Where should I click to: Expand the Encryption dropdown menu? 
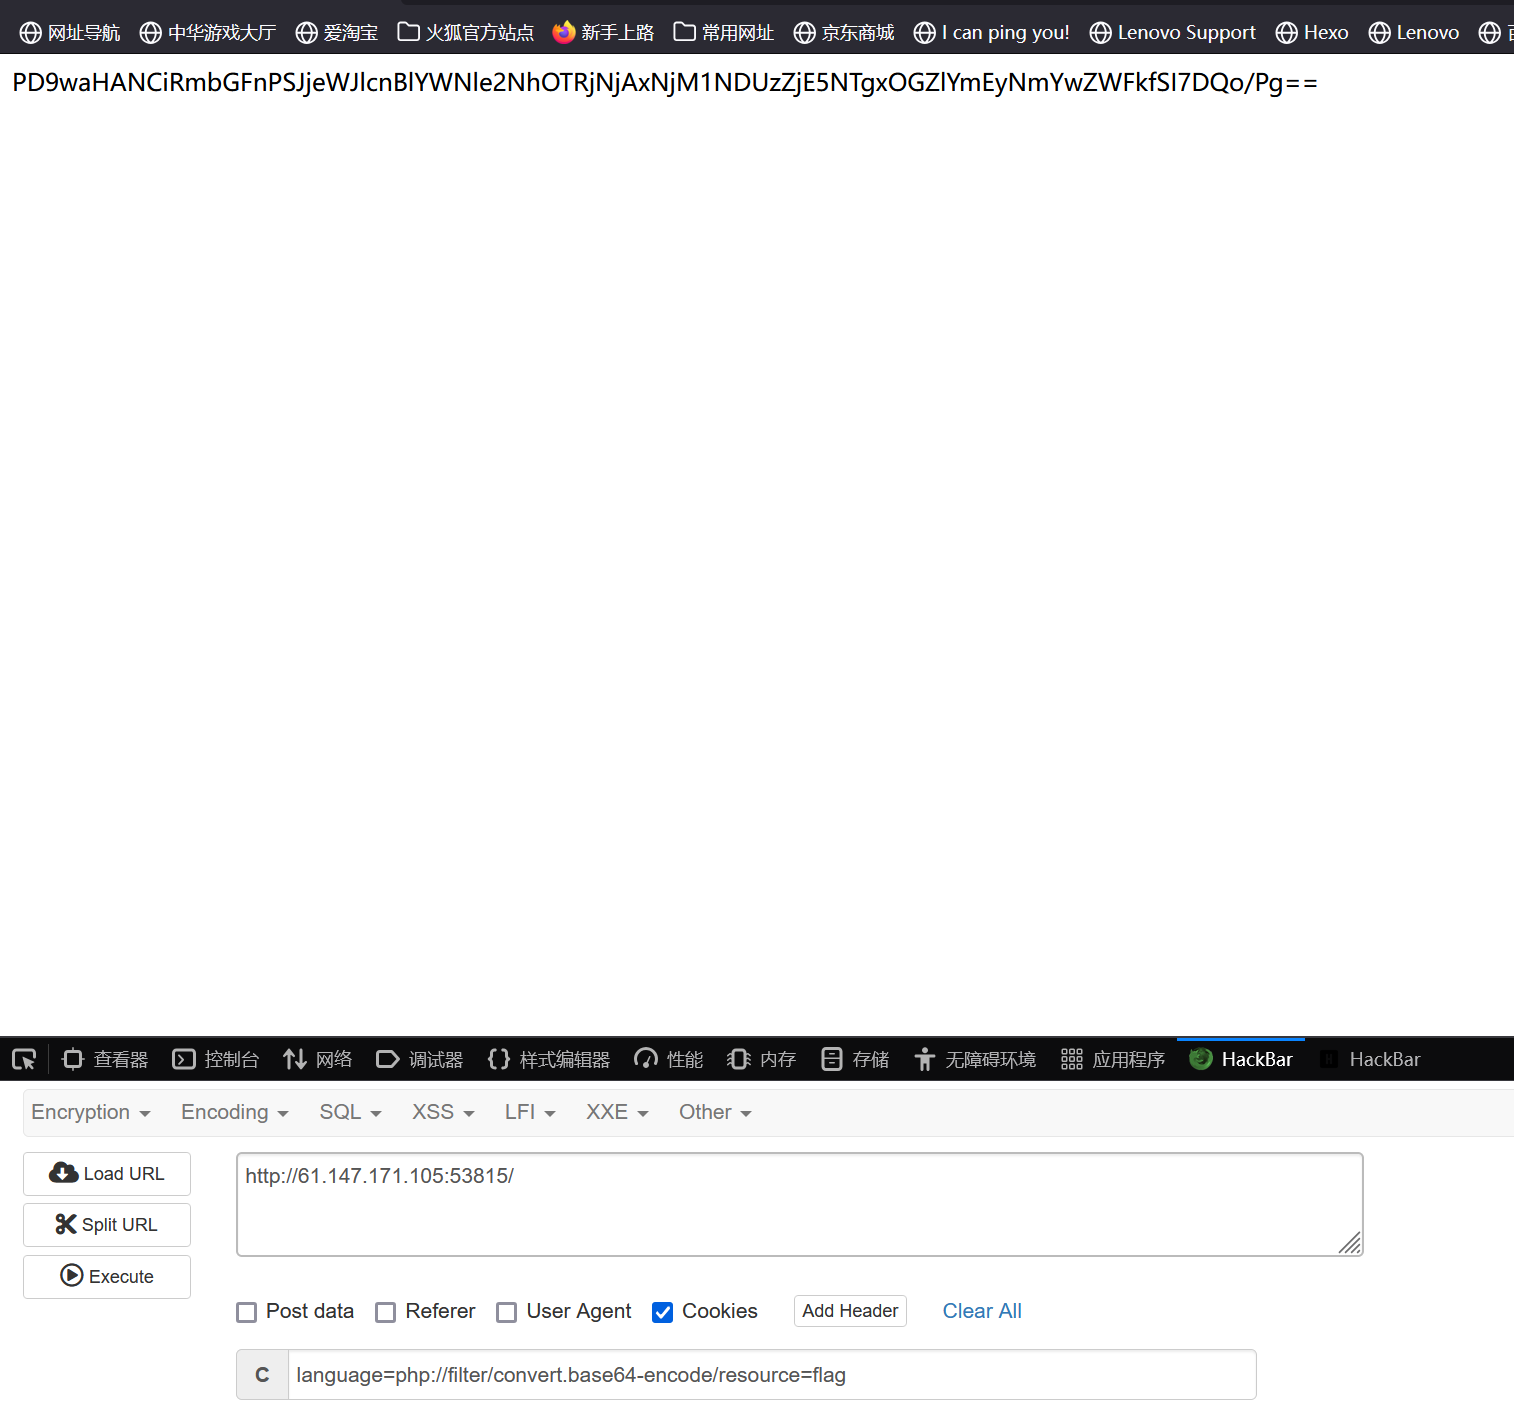[91, 1112]
